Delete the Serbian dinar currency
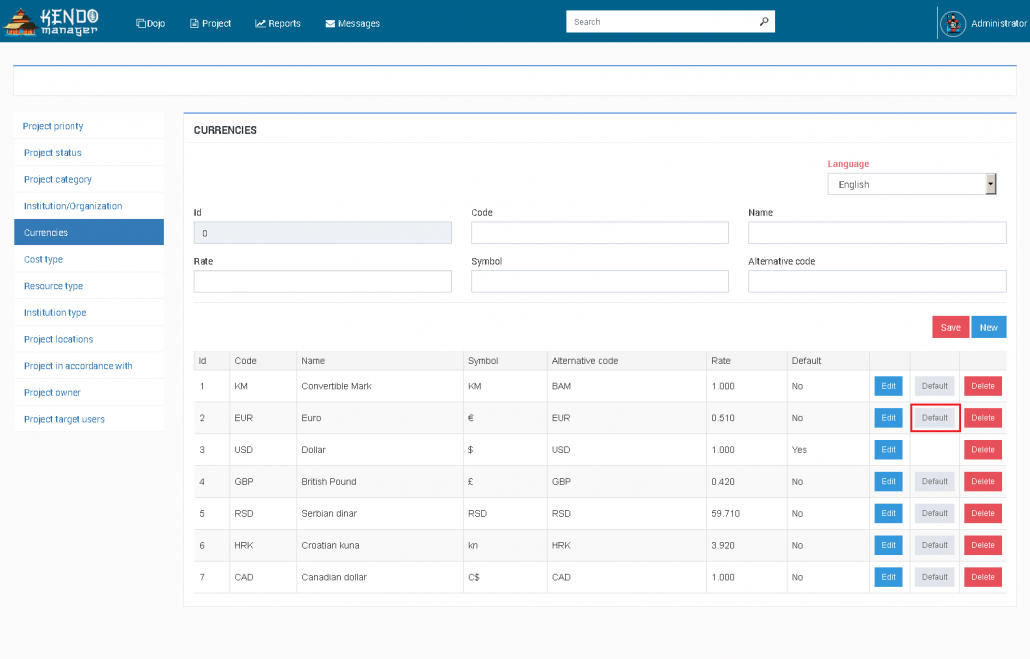The image size is (1030, 659). 983,513
